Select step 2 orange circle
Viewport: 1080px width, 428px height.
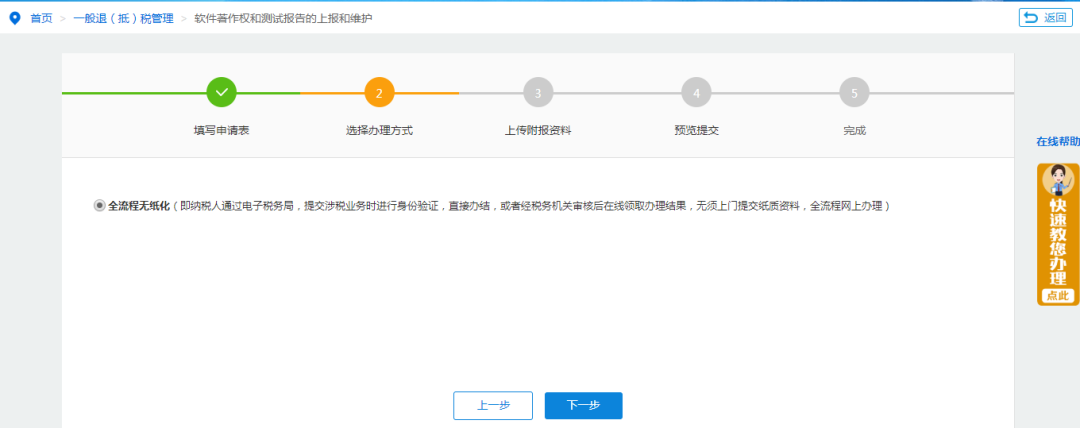click(380, 92)
